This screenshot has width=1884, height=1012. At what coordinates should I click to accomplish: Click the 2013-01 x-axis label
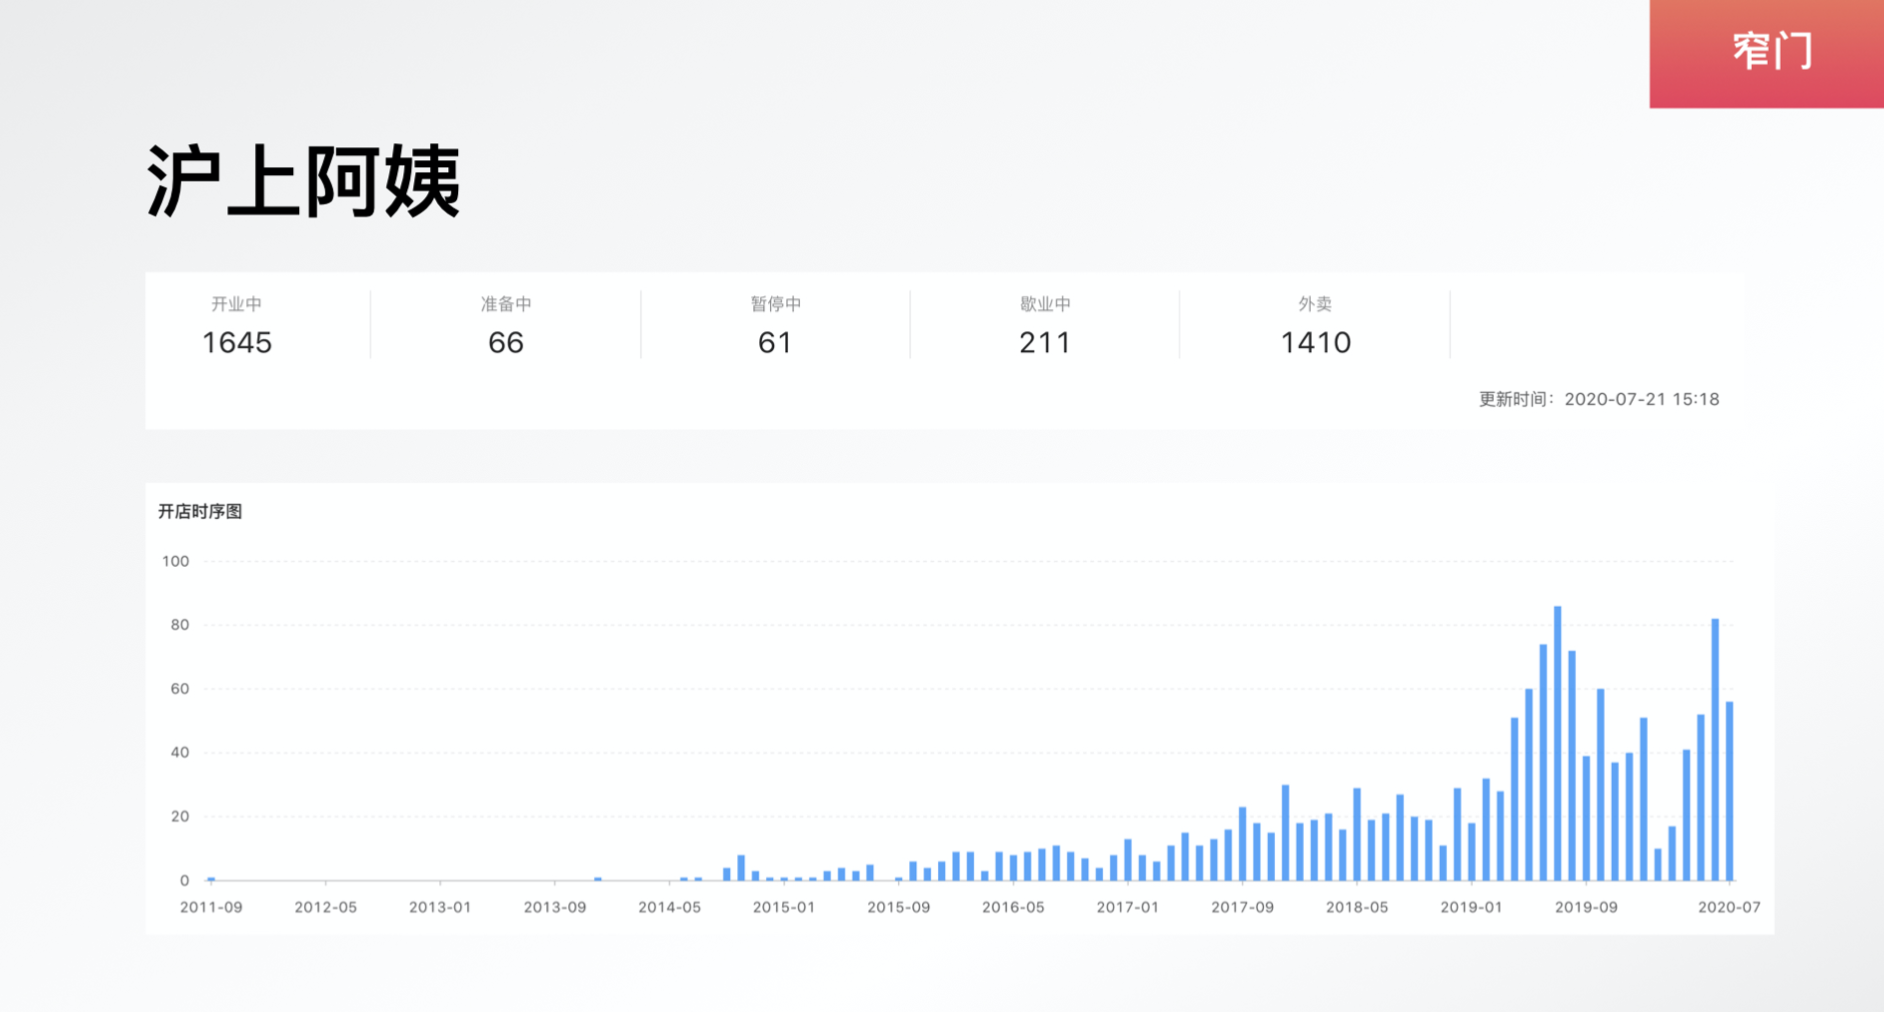click(440, 907)
